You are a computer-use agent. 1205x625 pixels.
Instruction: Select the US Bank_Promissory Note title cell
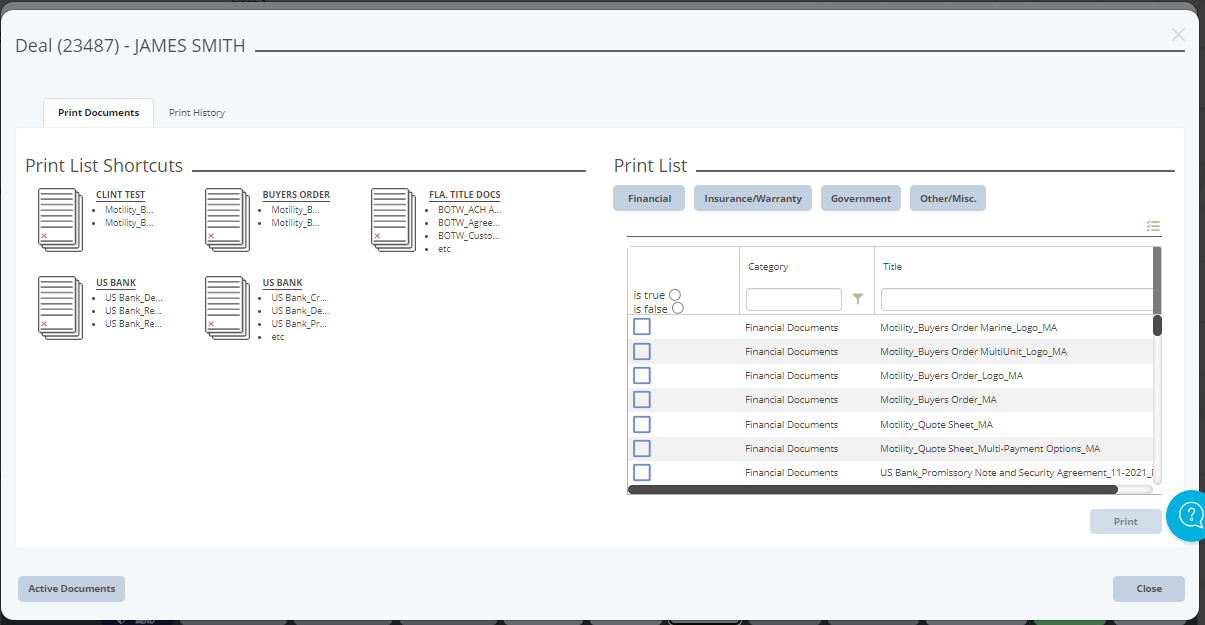tap(1016, 472)
